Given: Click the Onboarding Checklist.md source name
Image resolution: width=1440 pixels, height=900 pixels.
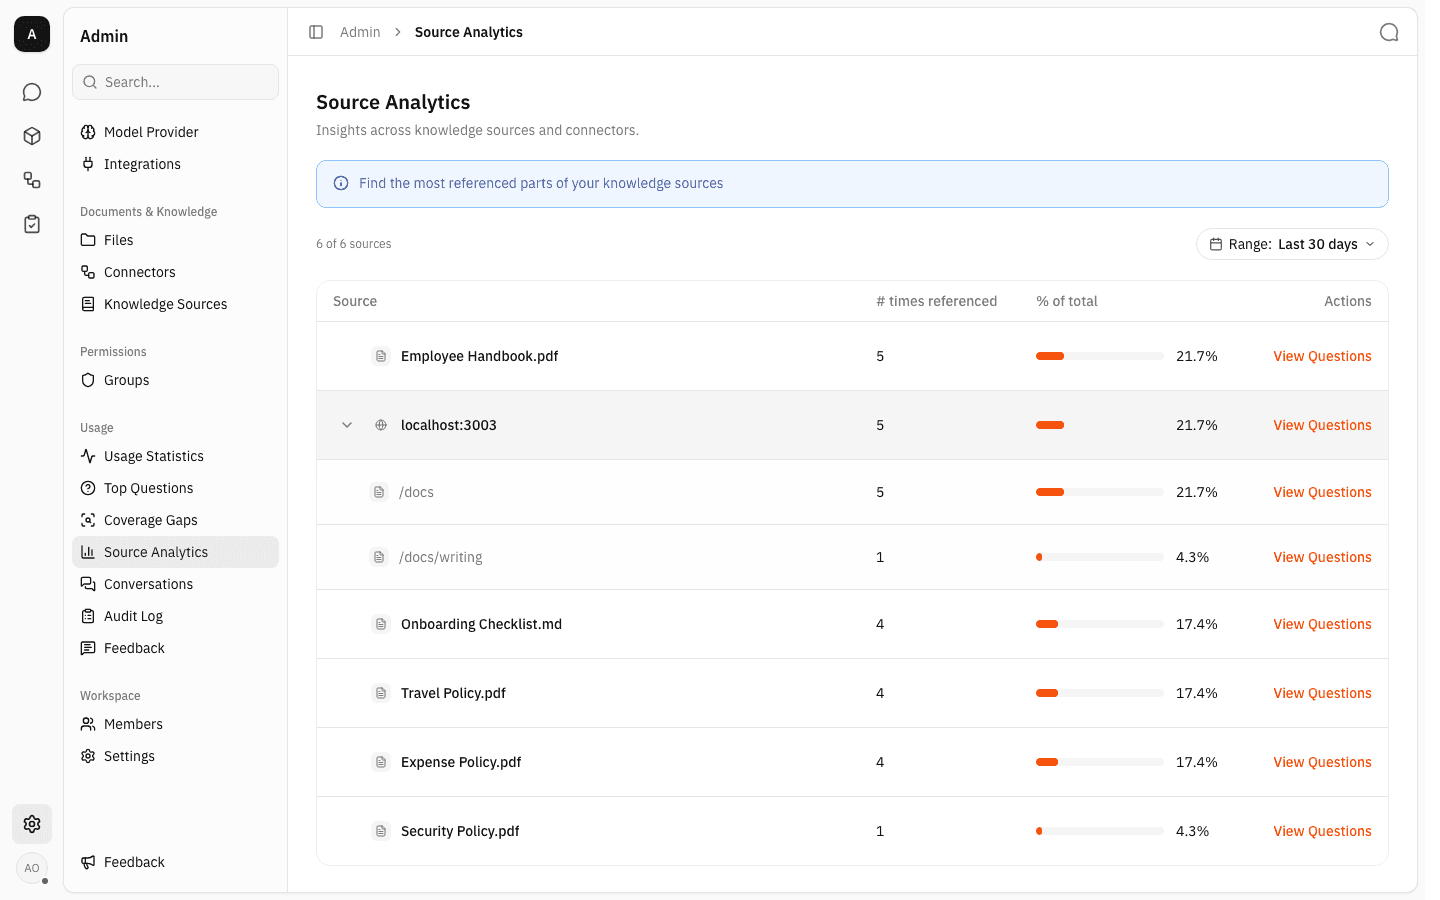Looking at the screenshot, I should (x=481, y=624).
